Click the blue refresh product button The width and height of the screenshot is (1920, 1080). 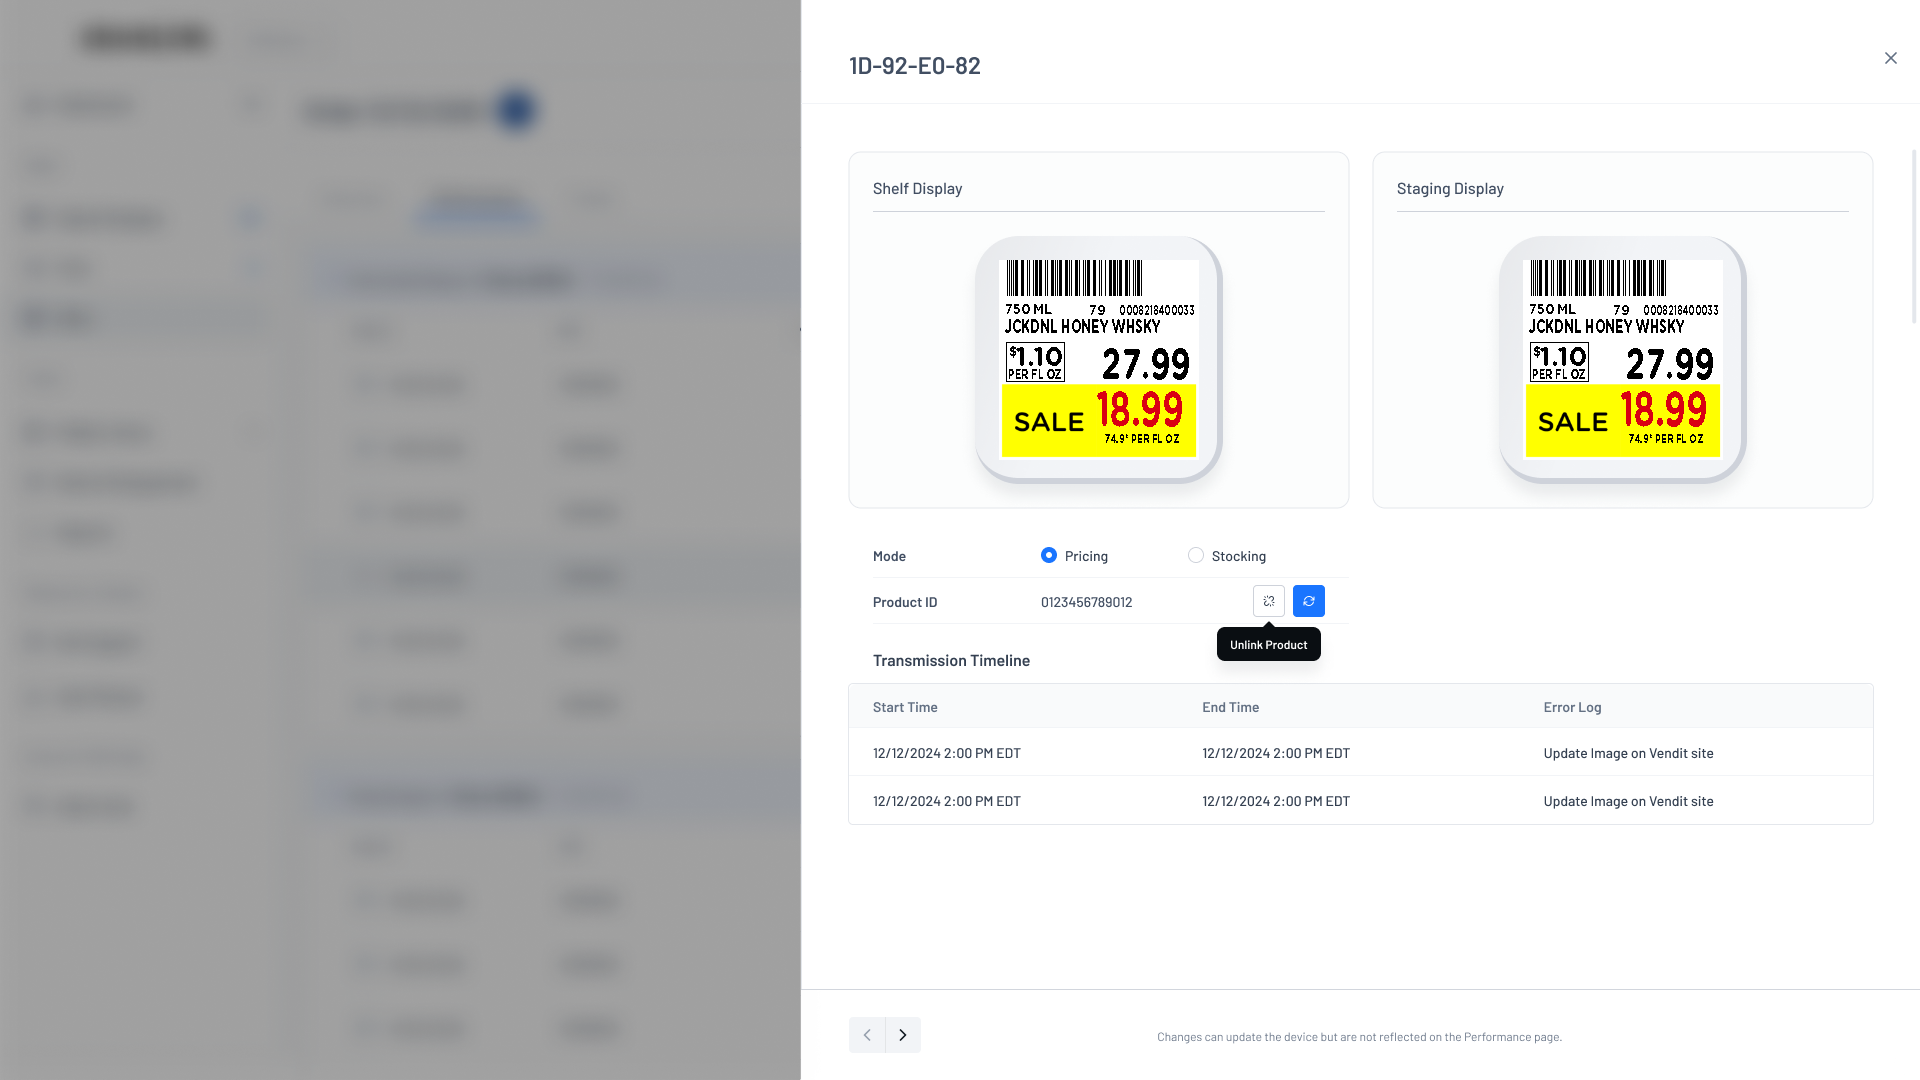1308,601
